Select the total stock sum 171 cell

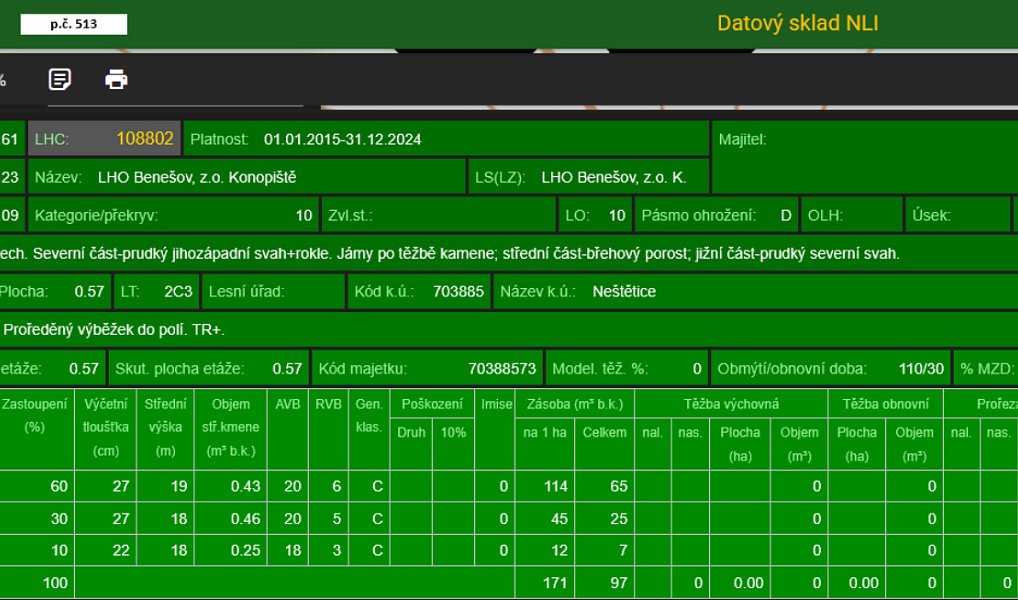coord(545,582)
